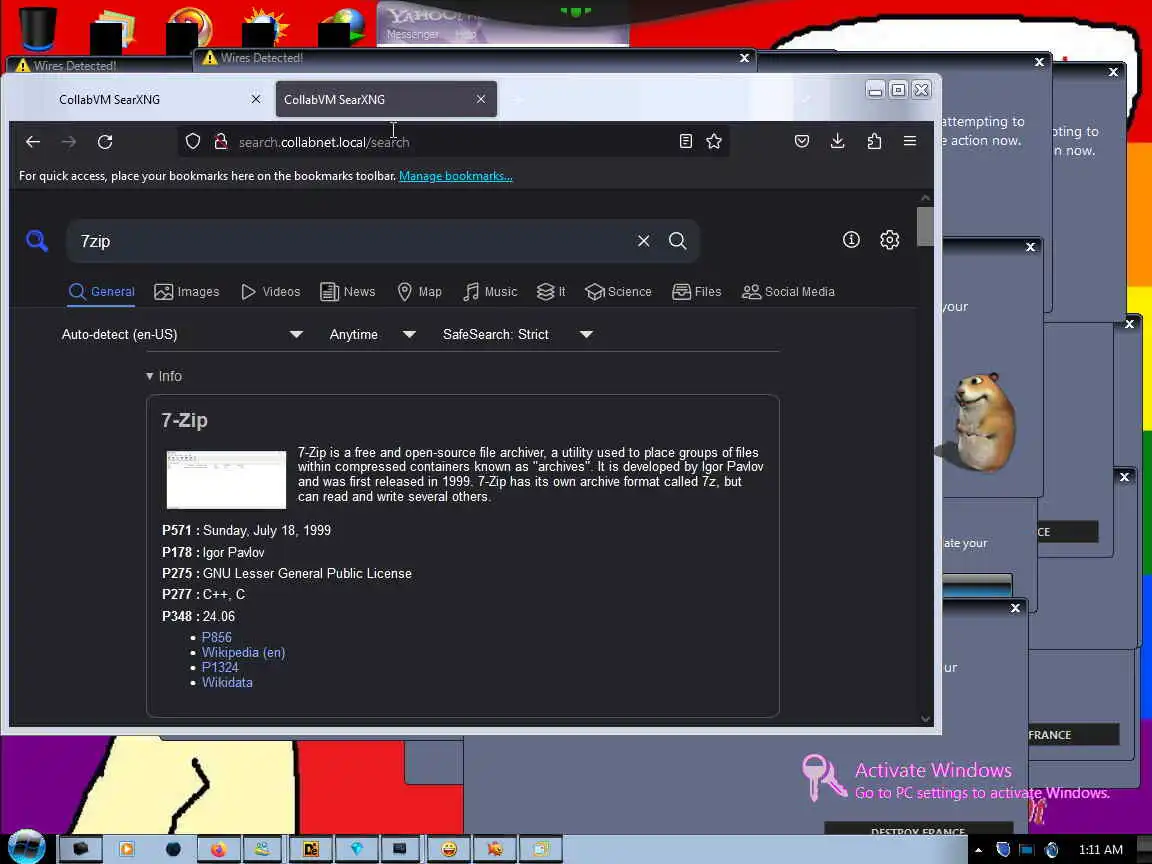Screen dimensions: 1152x864
Task: Open the Firefox hamburger menu
Action: 910,141
